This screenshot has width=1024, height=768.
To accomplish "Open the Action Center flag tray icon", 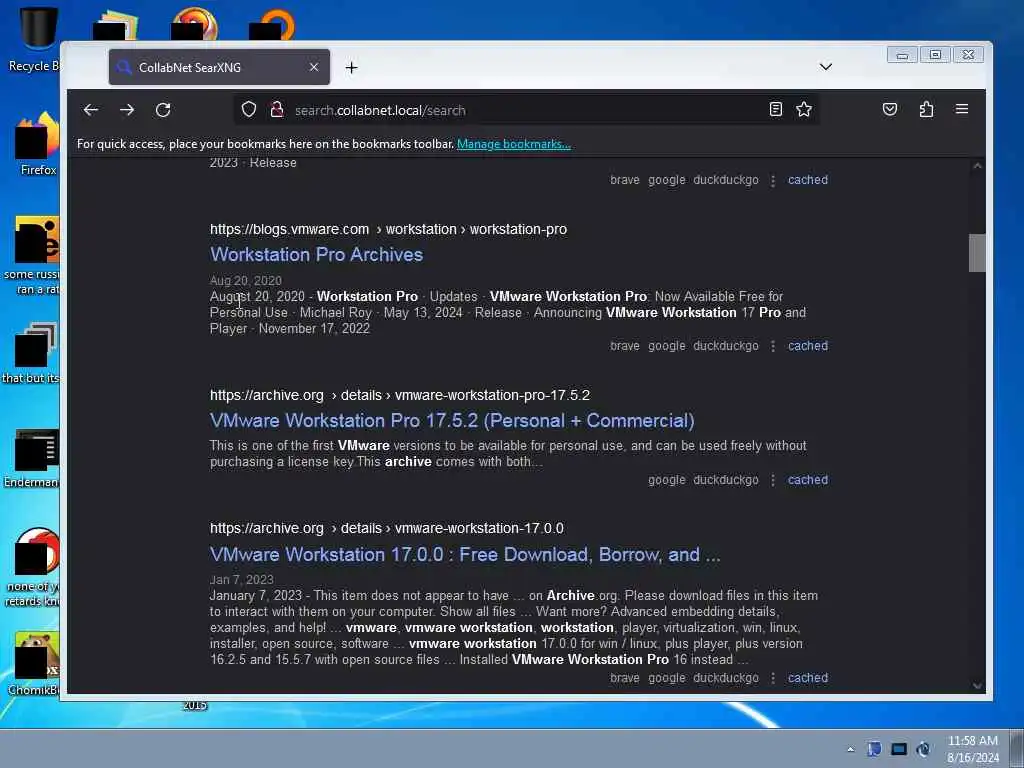I will coord(874,749).
